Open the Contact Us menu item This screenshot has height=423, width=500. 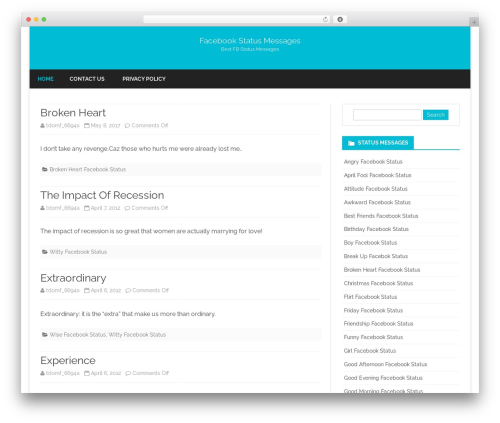coord(87,79)
